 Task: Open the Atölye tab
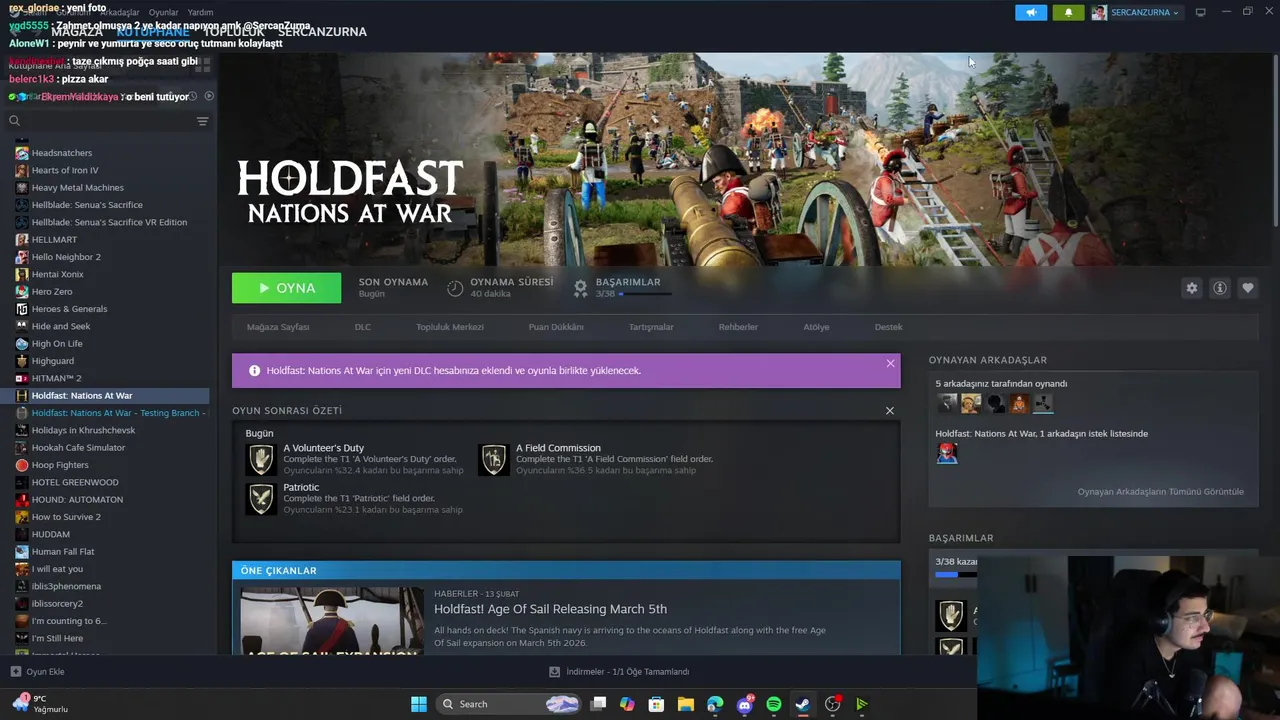(816, 327)
